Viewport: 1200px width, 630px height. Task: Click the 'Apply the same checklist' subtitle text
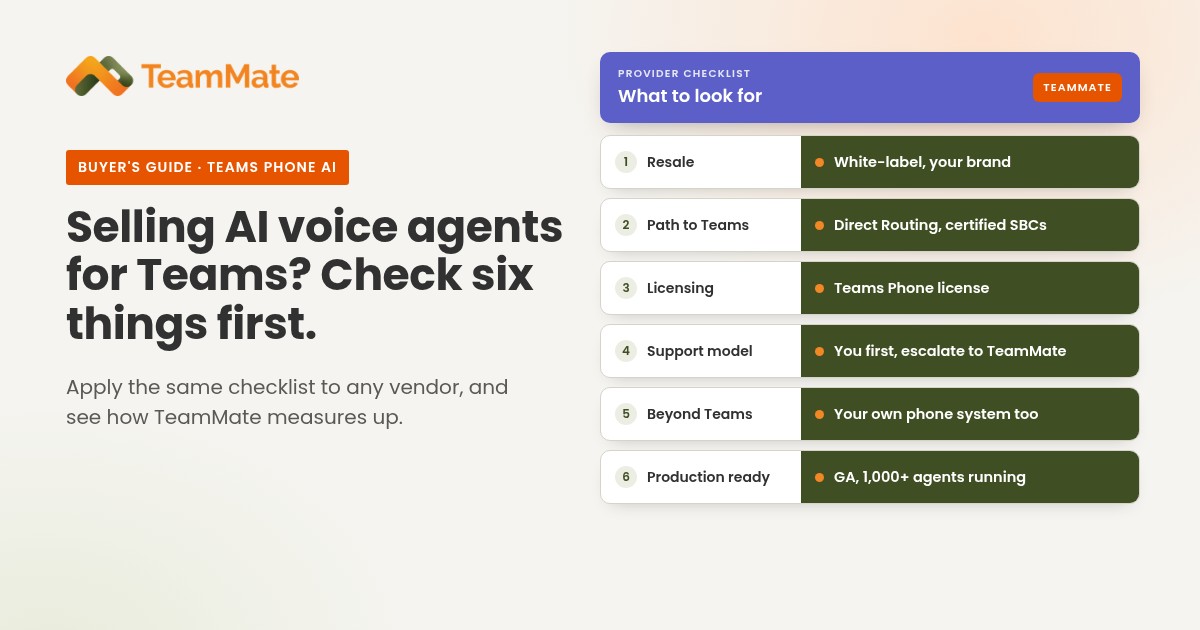(287, 402)
